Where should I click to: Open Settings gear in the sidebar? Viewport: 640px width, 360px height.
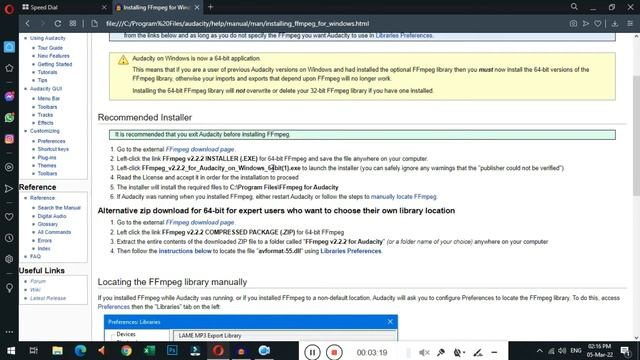[x=9, y=259]
